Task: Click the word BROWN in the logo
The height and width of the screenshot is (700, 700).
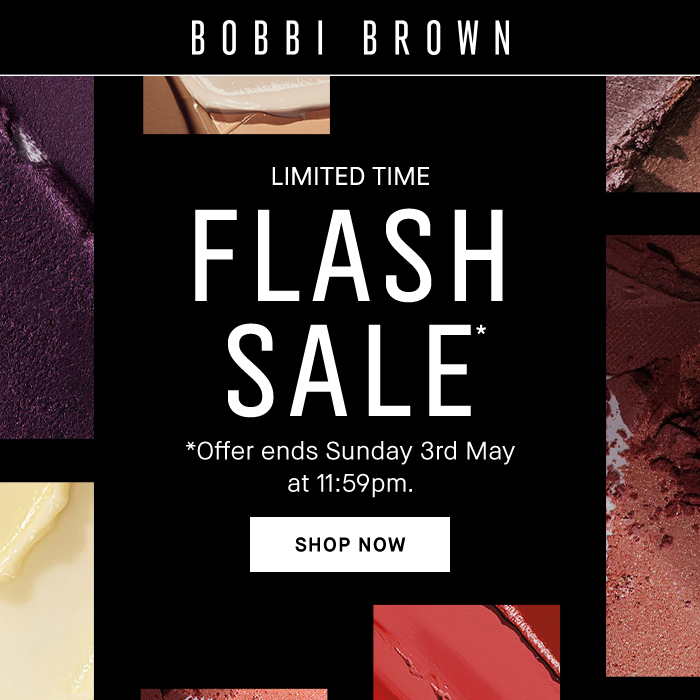Action: click(437, 38)
